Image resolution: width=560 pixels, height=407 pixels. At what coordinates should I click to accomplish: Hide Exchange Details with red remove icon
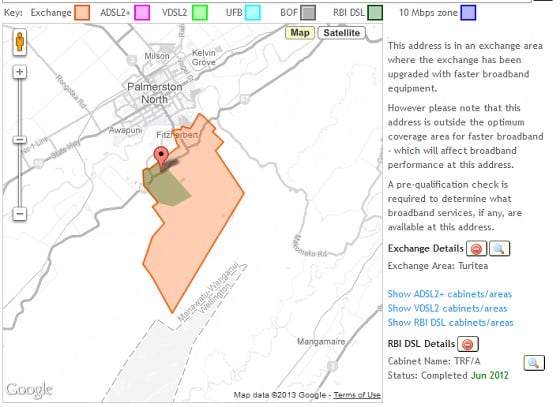click(476, 249)
